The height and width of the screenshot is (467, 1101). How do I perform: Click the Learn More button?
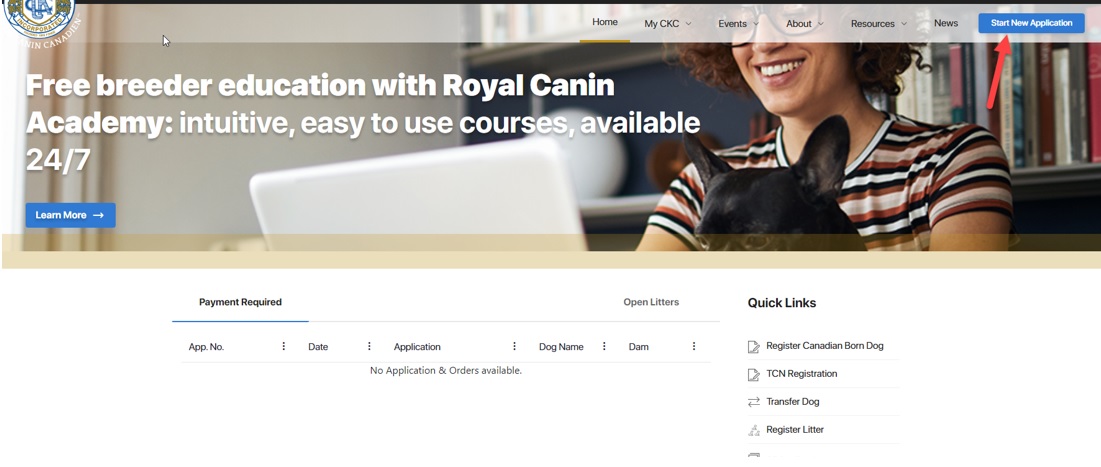click(70, 215)
